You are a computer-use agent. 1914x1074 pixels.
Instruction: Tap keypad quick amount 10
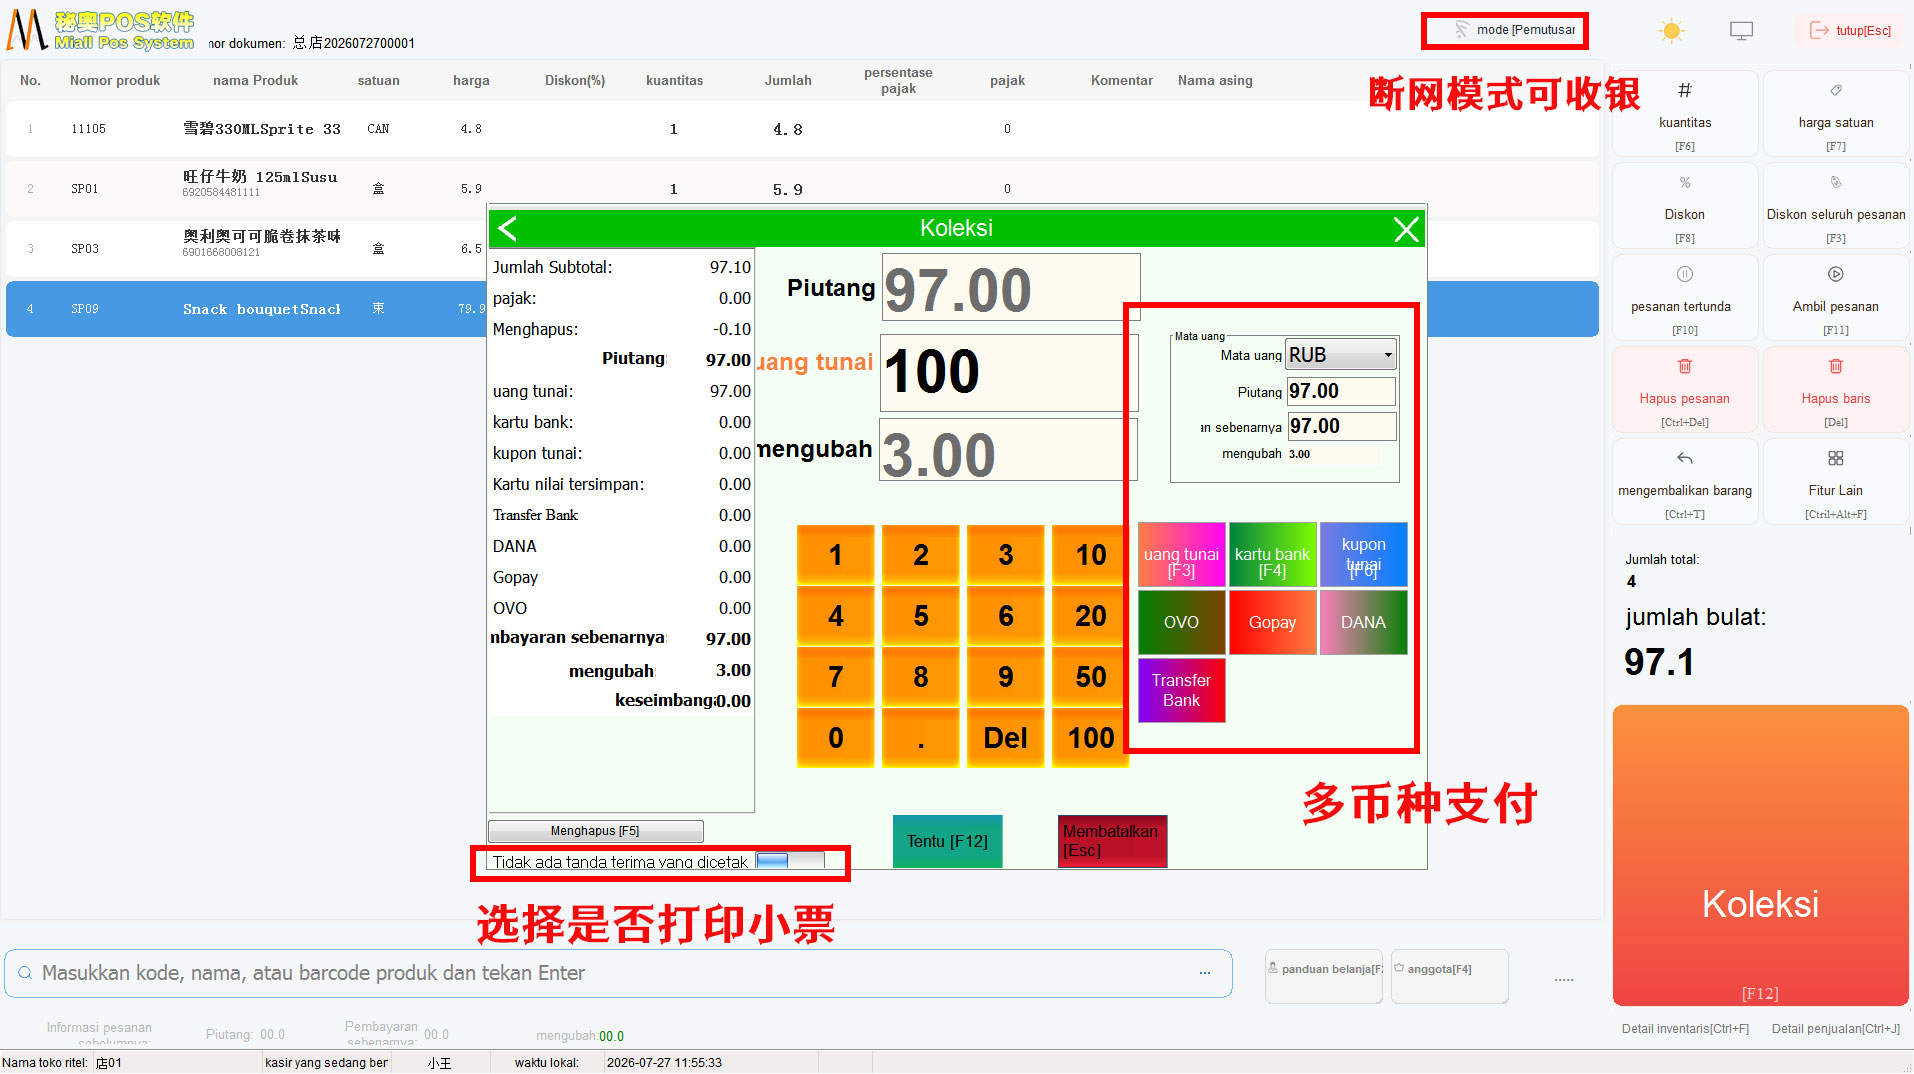click(x=1090, y=555)
